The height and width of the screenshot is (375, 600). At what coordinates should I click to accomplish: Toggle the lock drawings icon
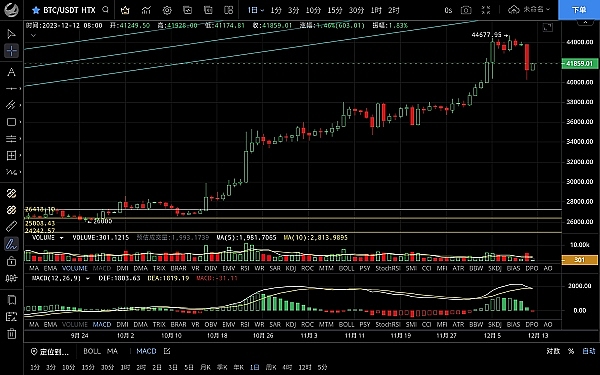(11, 261)
